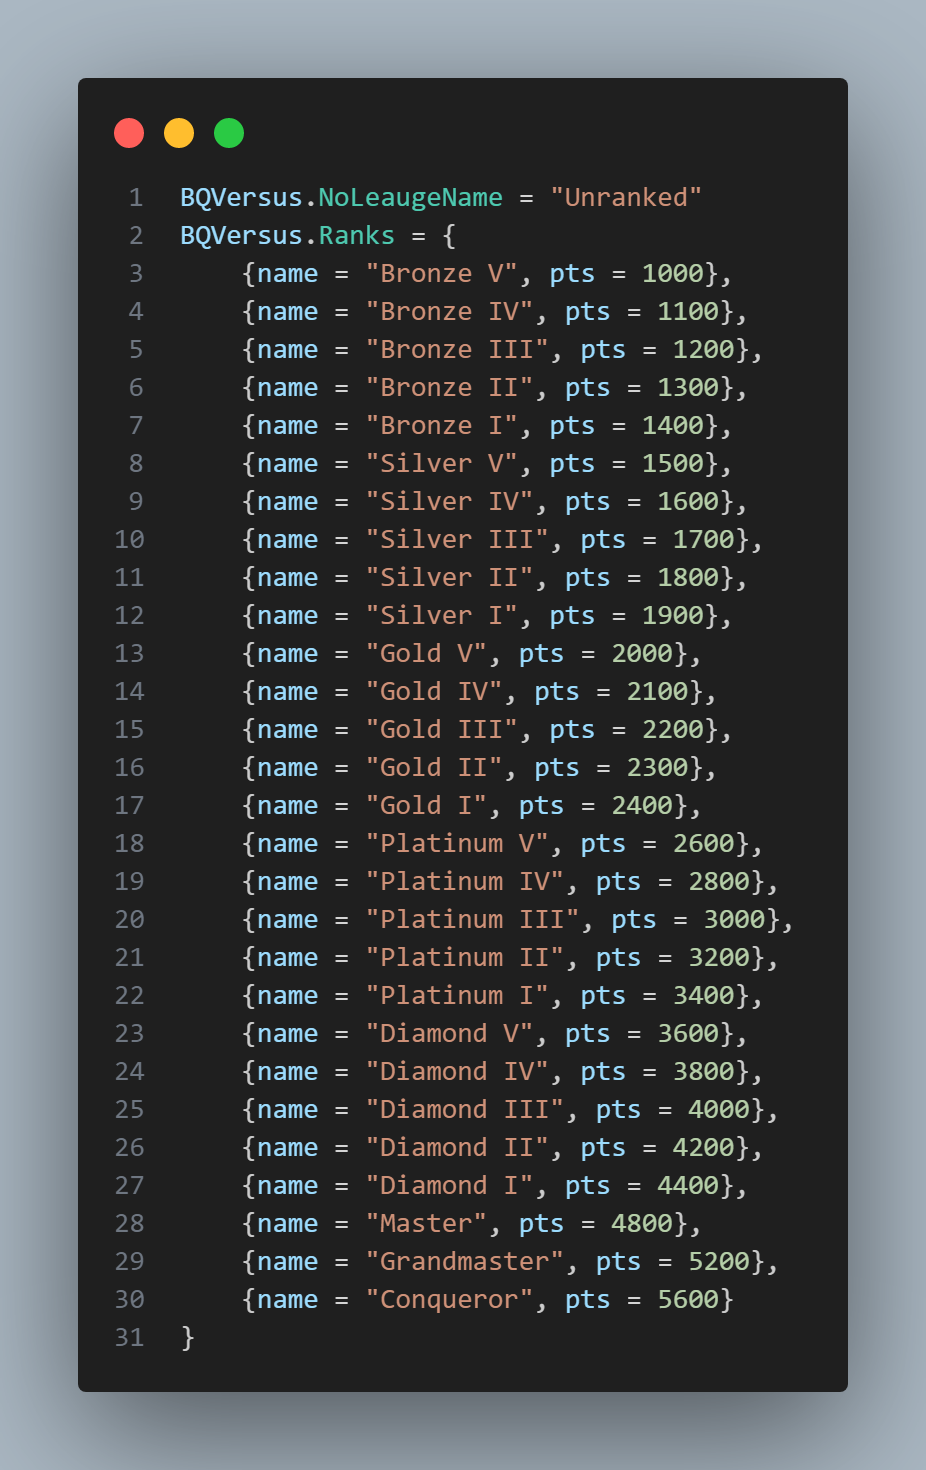Click the "Bronze IV" string
The width and height of the screenshot is (926, 1470).
[x=449, y=311]
